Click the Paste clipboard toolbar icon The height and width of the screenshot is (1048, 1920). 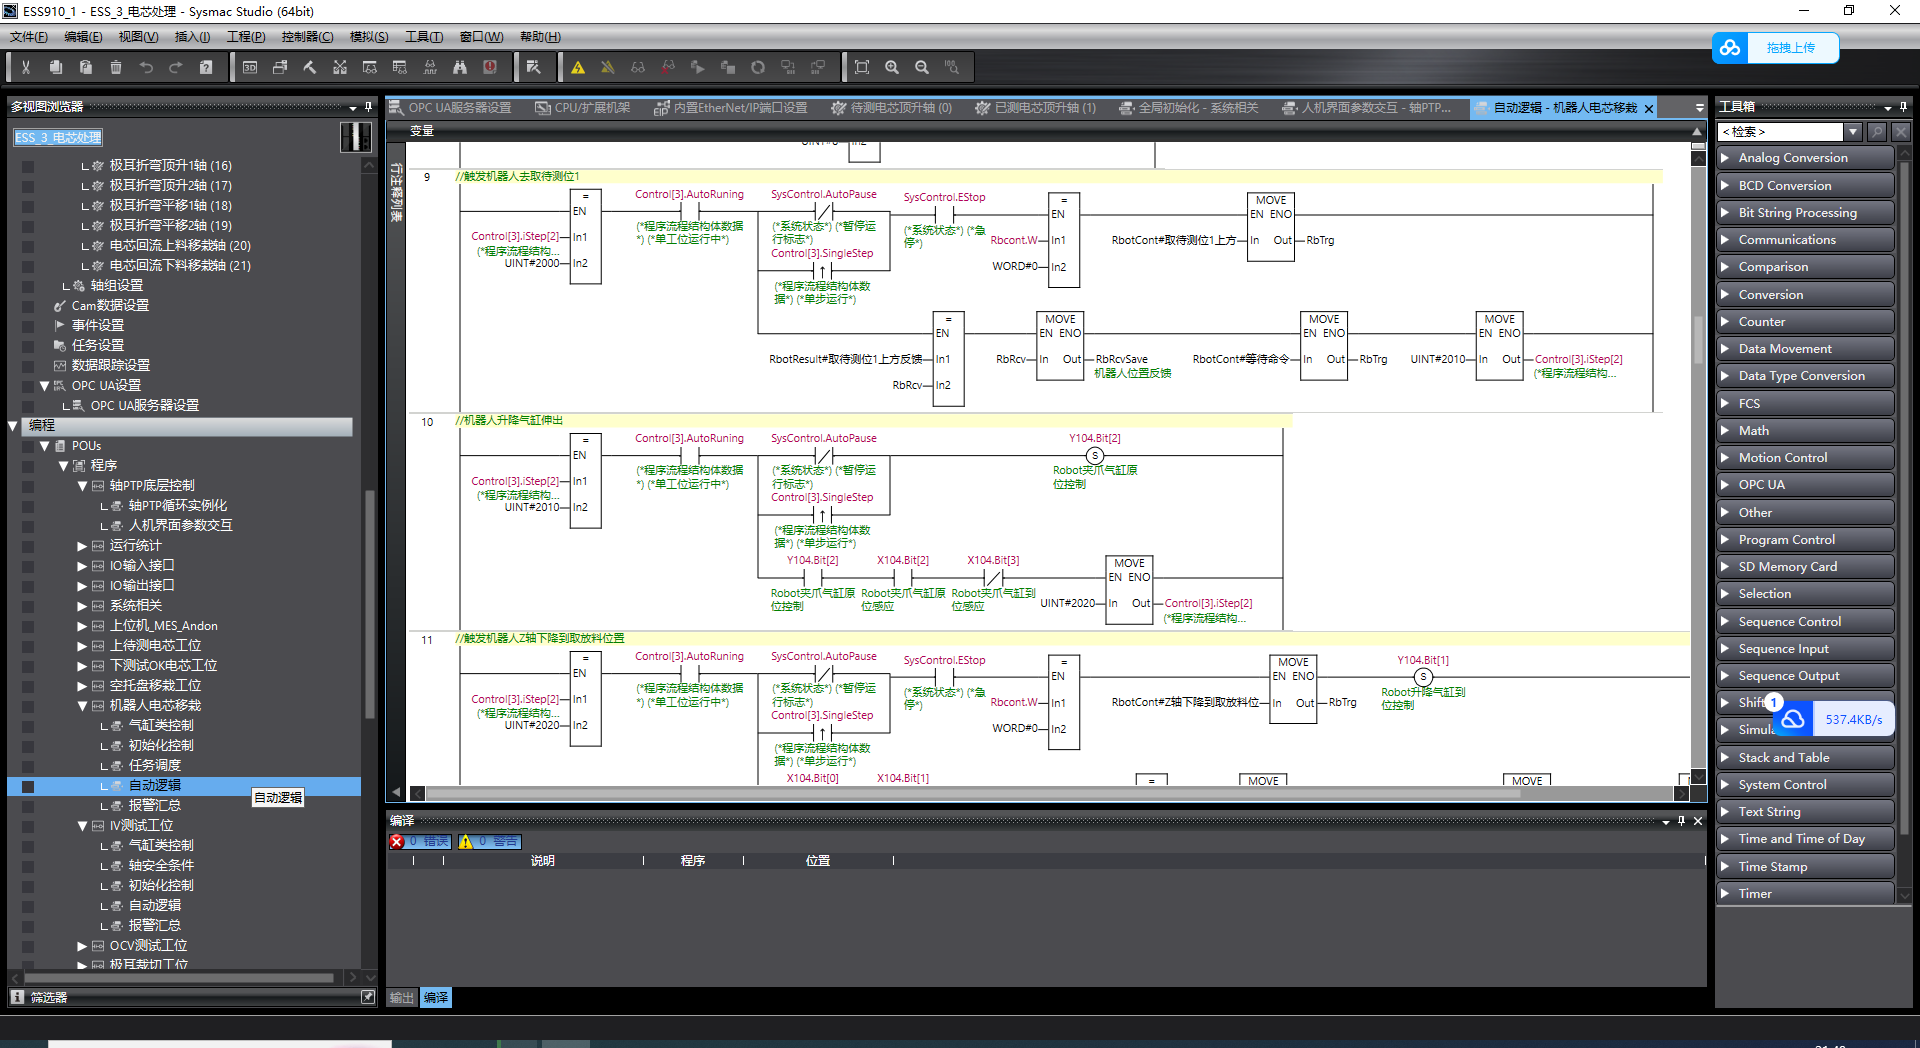coord(86,67)
